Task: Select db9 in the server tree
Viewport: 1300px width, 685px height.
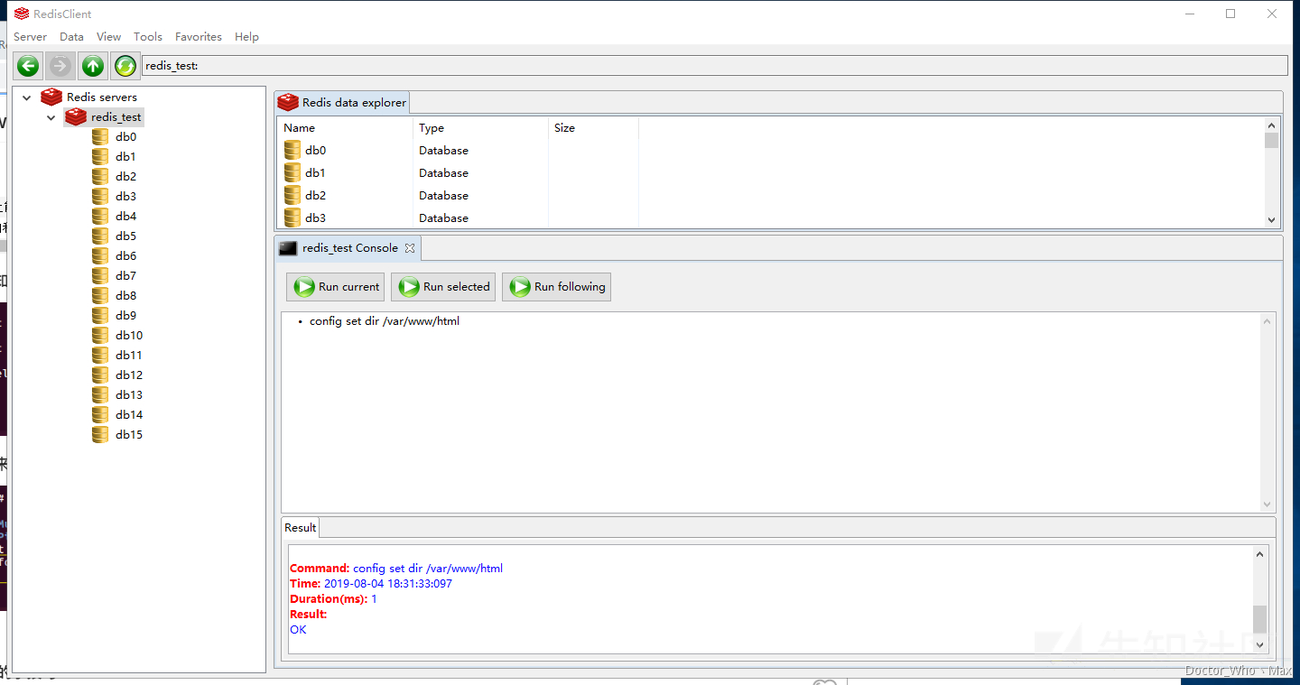Action: pos(125,315)
